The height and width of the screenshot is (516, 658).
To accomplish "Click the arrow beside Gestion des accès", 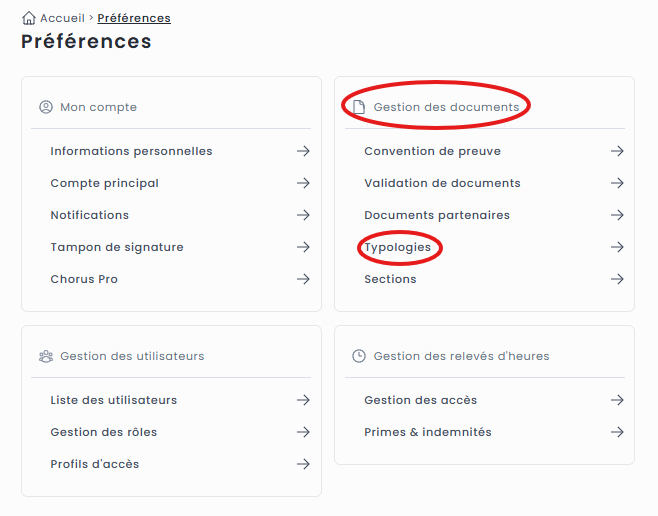I will point(617,400).
